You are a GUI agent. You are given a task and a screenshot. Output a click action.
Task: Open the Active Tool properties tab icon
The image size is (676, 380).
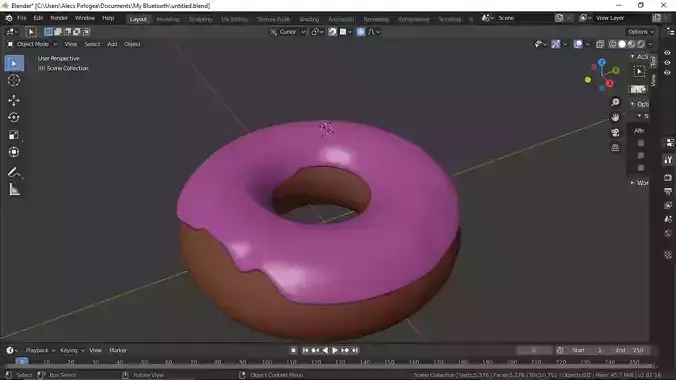tap(668, 160)
